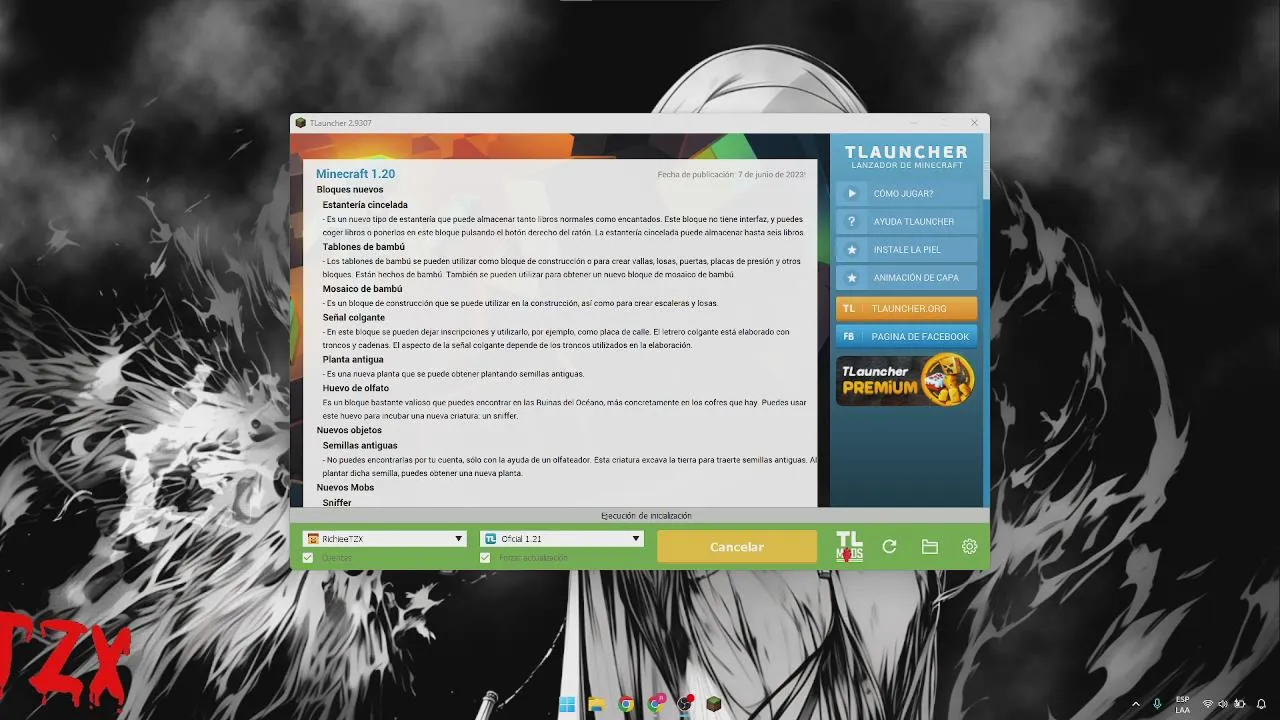The image size is (1280, 720).
Task: Click 'Planta antigua' heading
Action: tap(353, 359)
